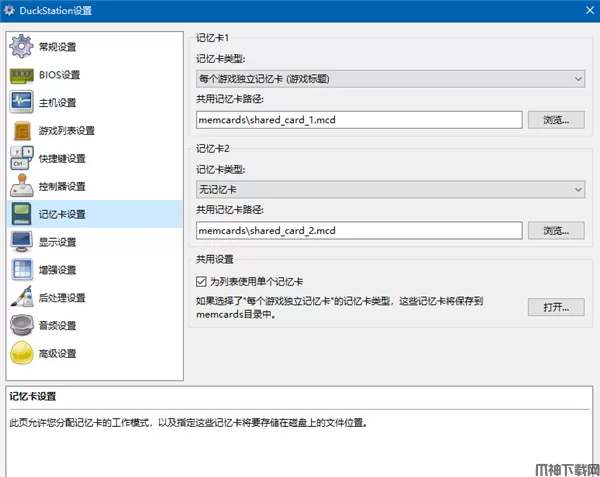
Task: Click 打开... button for memcards directory
Action: coord(556,307)
